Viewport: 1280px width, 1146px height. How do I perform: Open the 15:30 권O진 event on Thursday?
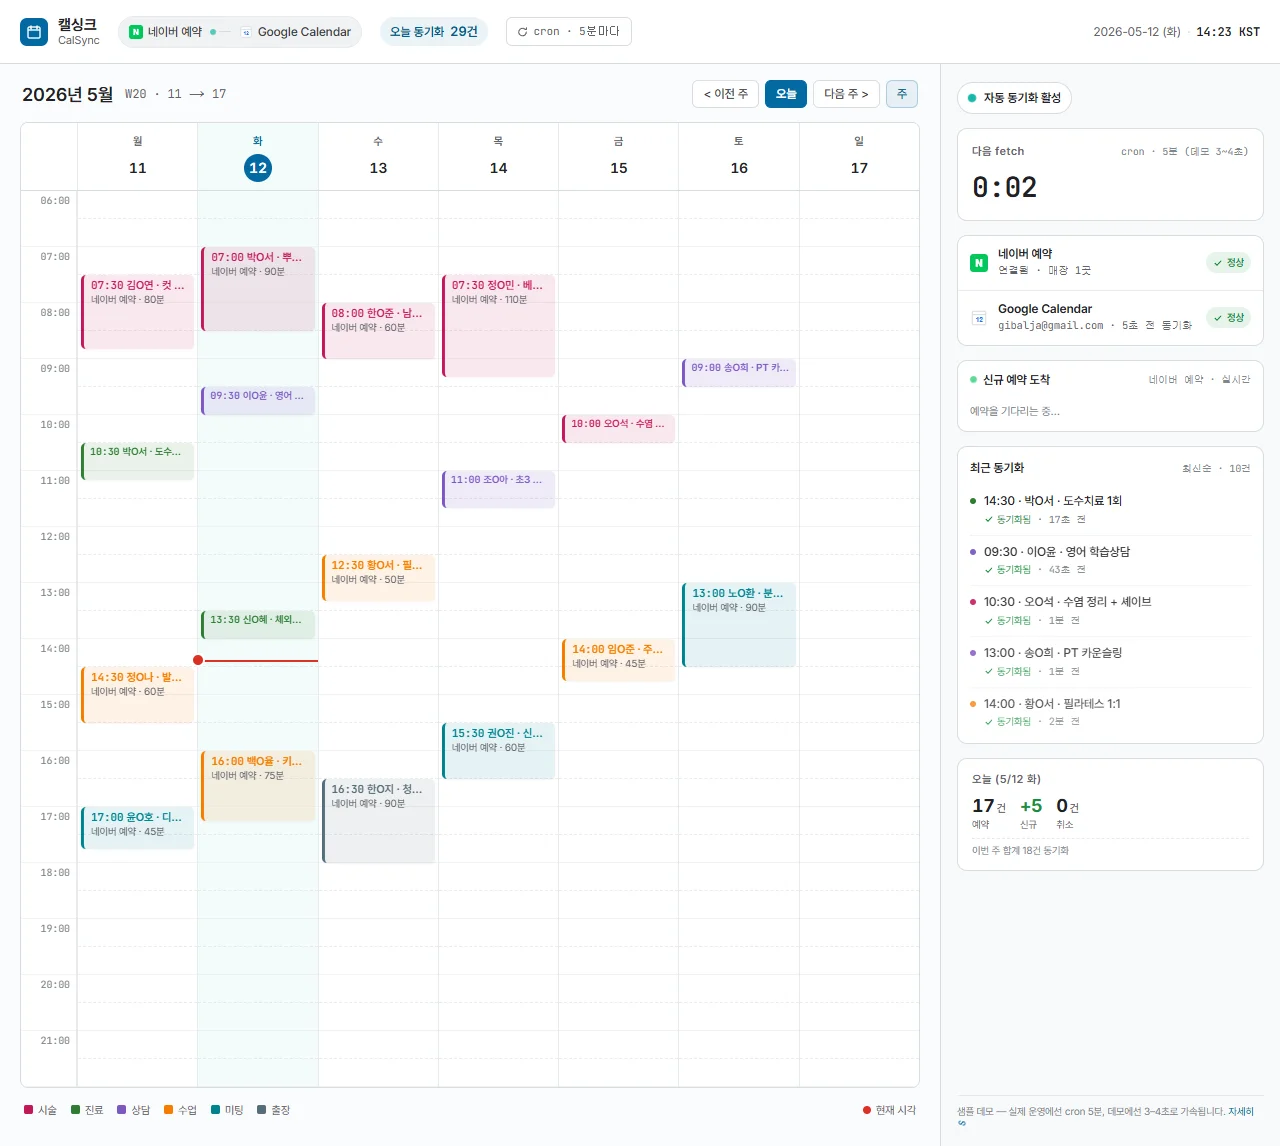498,751
